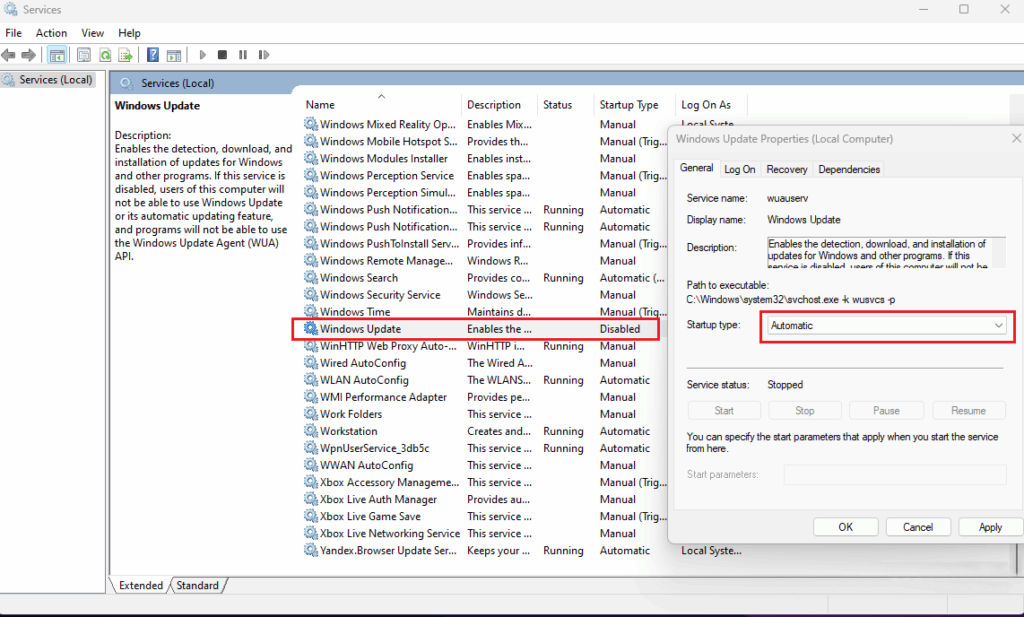
Task: Open the Action menu
Action: click(x=51, y=32)
